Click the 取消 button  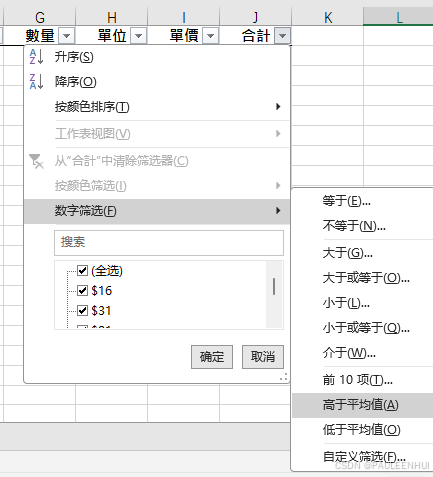tap(263, 357)
